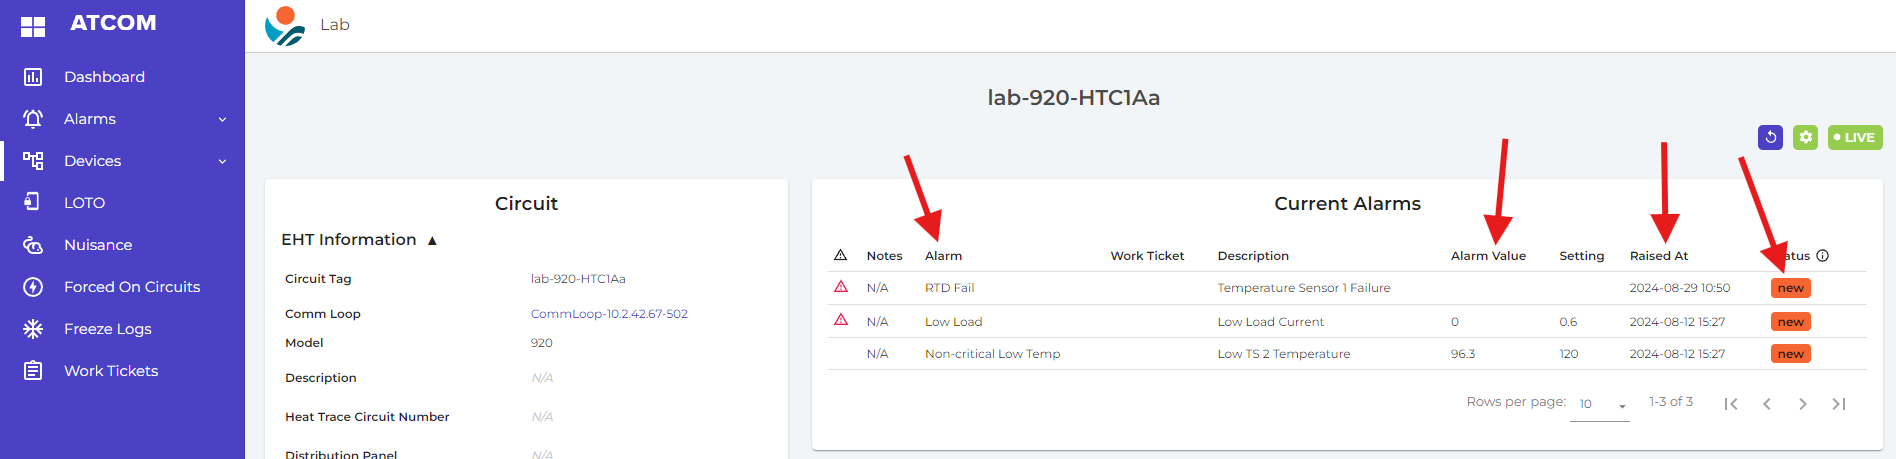Open Forced On Circuits page
Viewport: 1896px width, 459px height.
[131, 287]
